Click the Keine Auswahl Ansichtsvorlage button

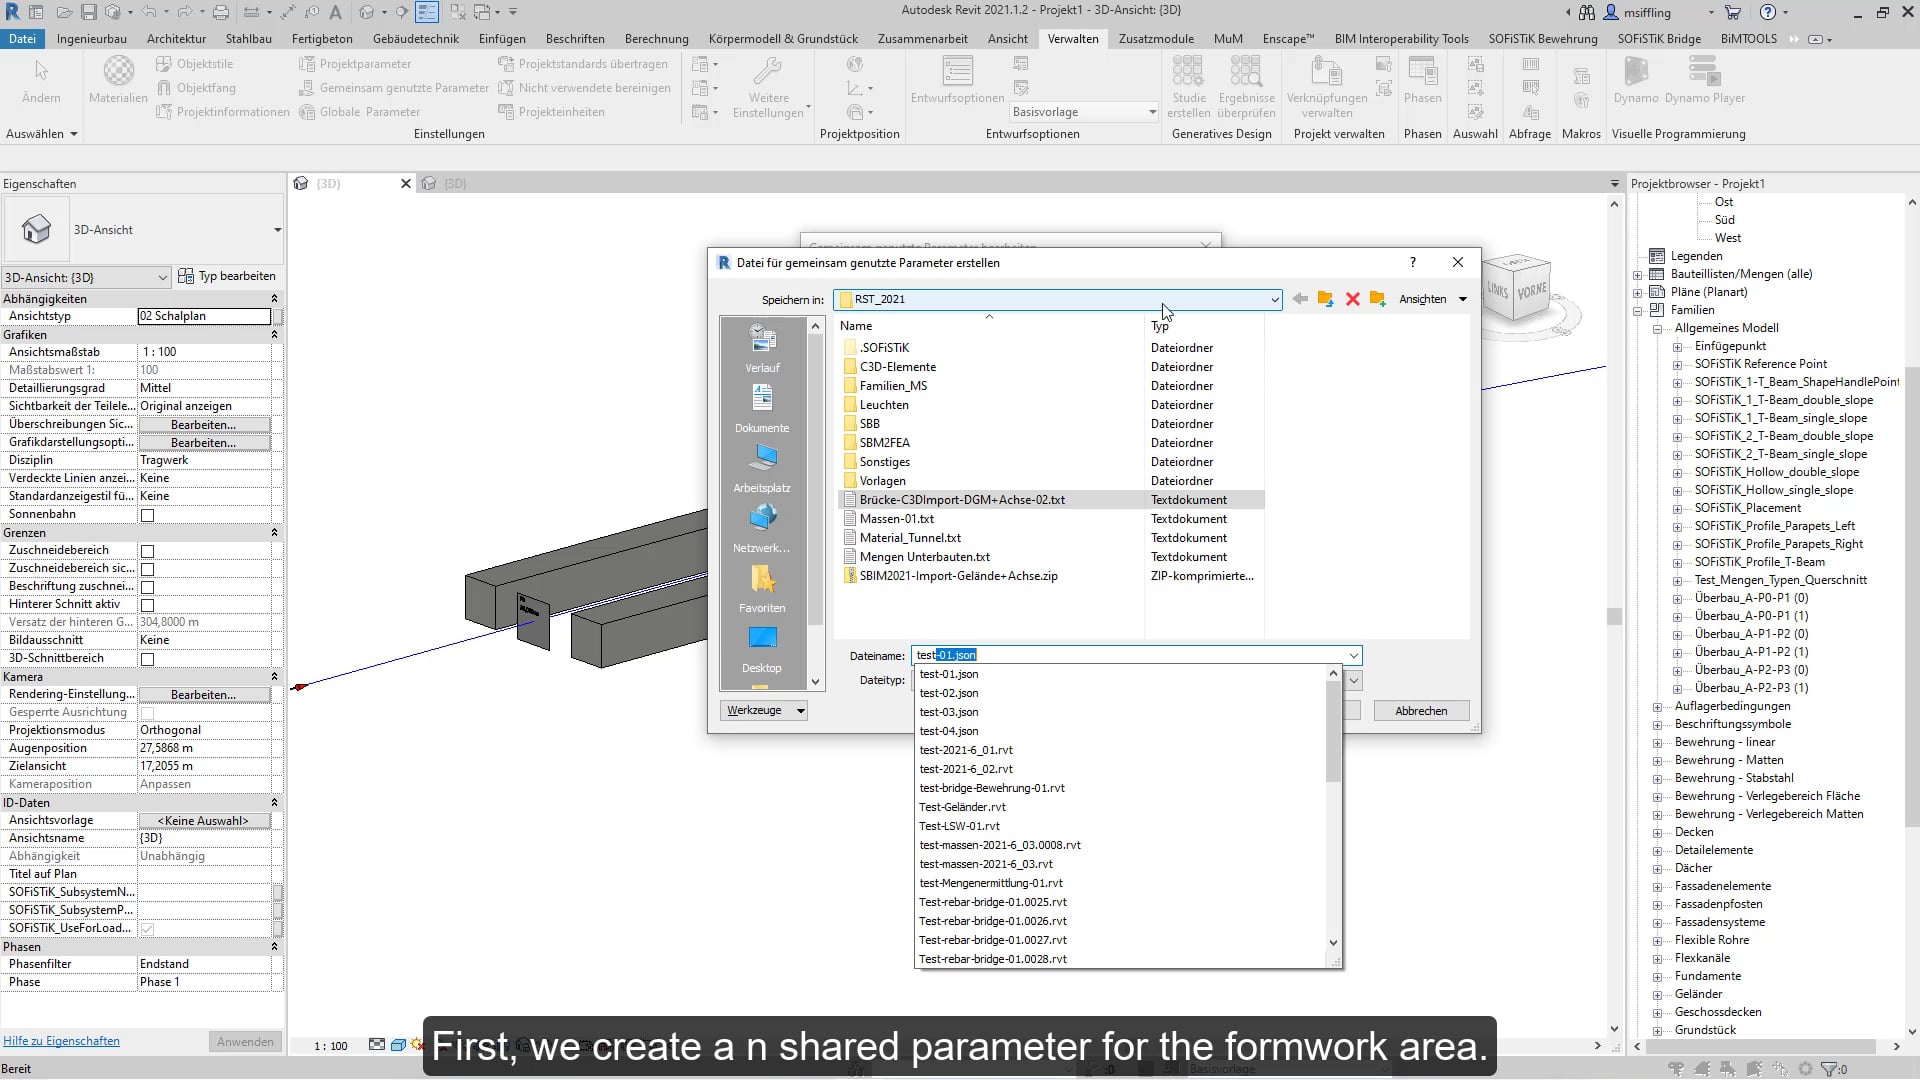coord(204,821)
